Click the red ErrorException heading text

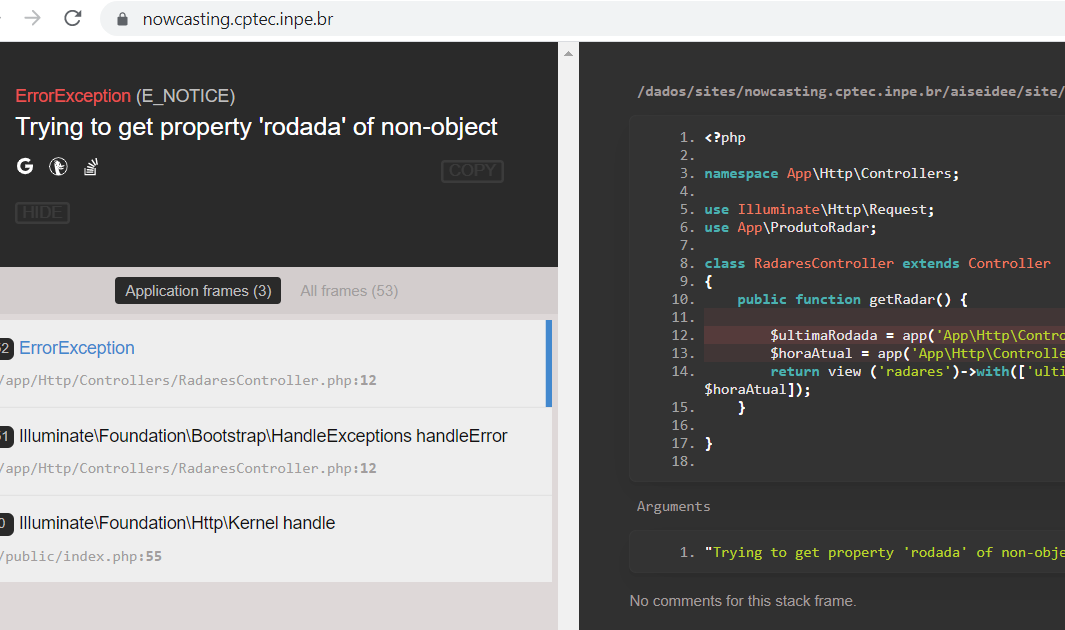[x=73, y=96]
